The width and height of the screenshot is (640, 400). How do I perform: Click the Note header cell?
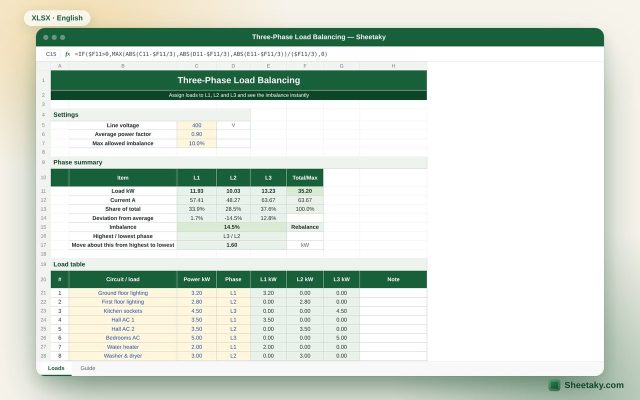point(393,280)
